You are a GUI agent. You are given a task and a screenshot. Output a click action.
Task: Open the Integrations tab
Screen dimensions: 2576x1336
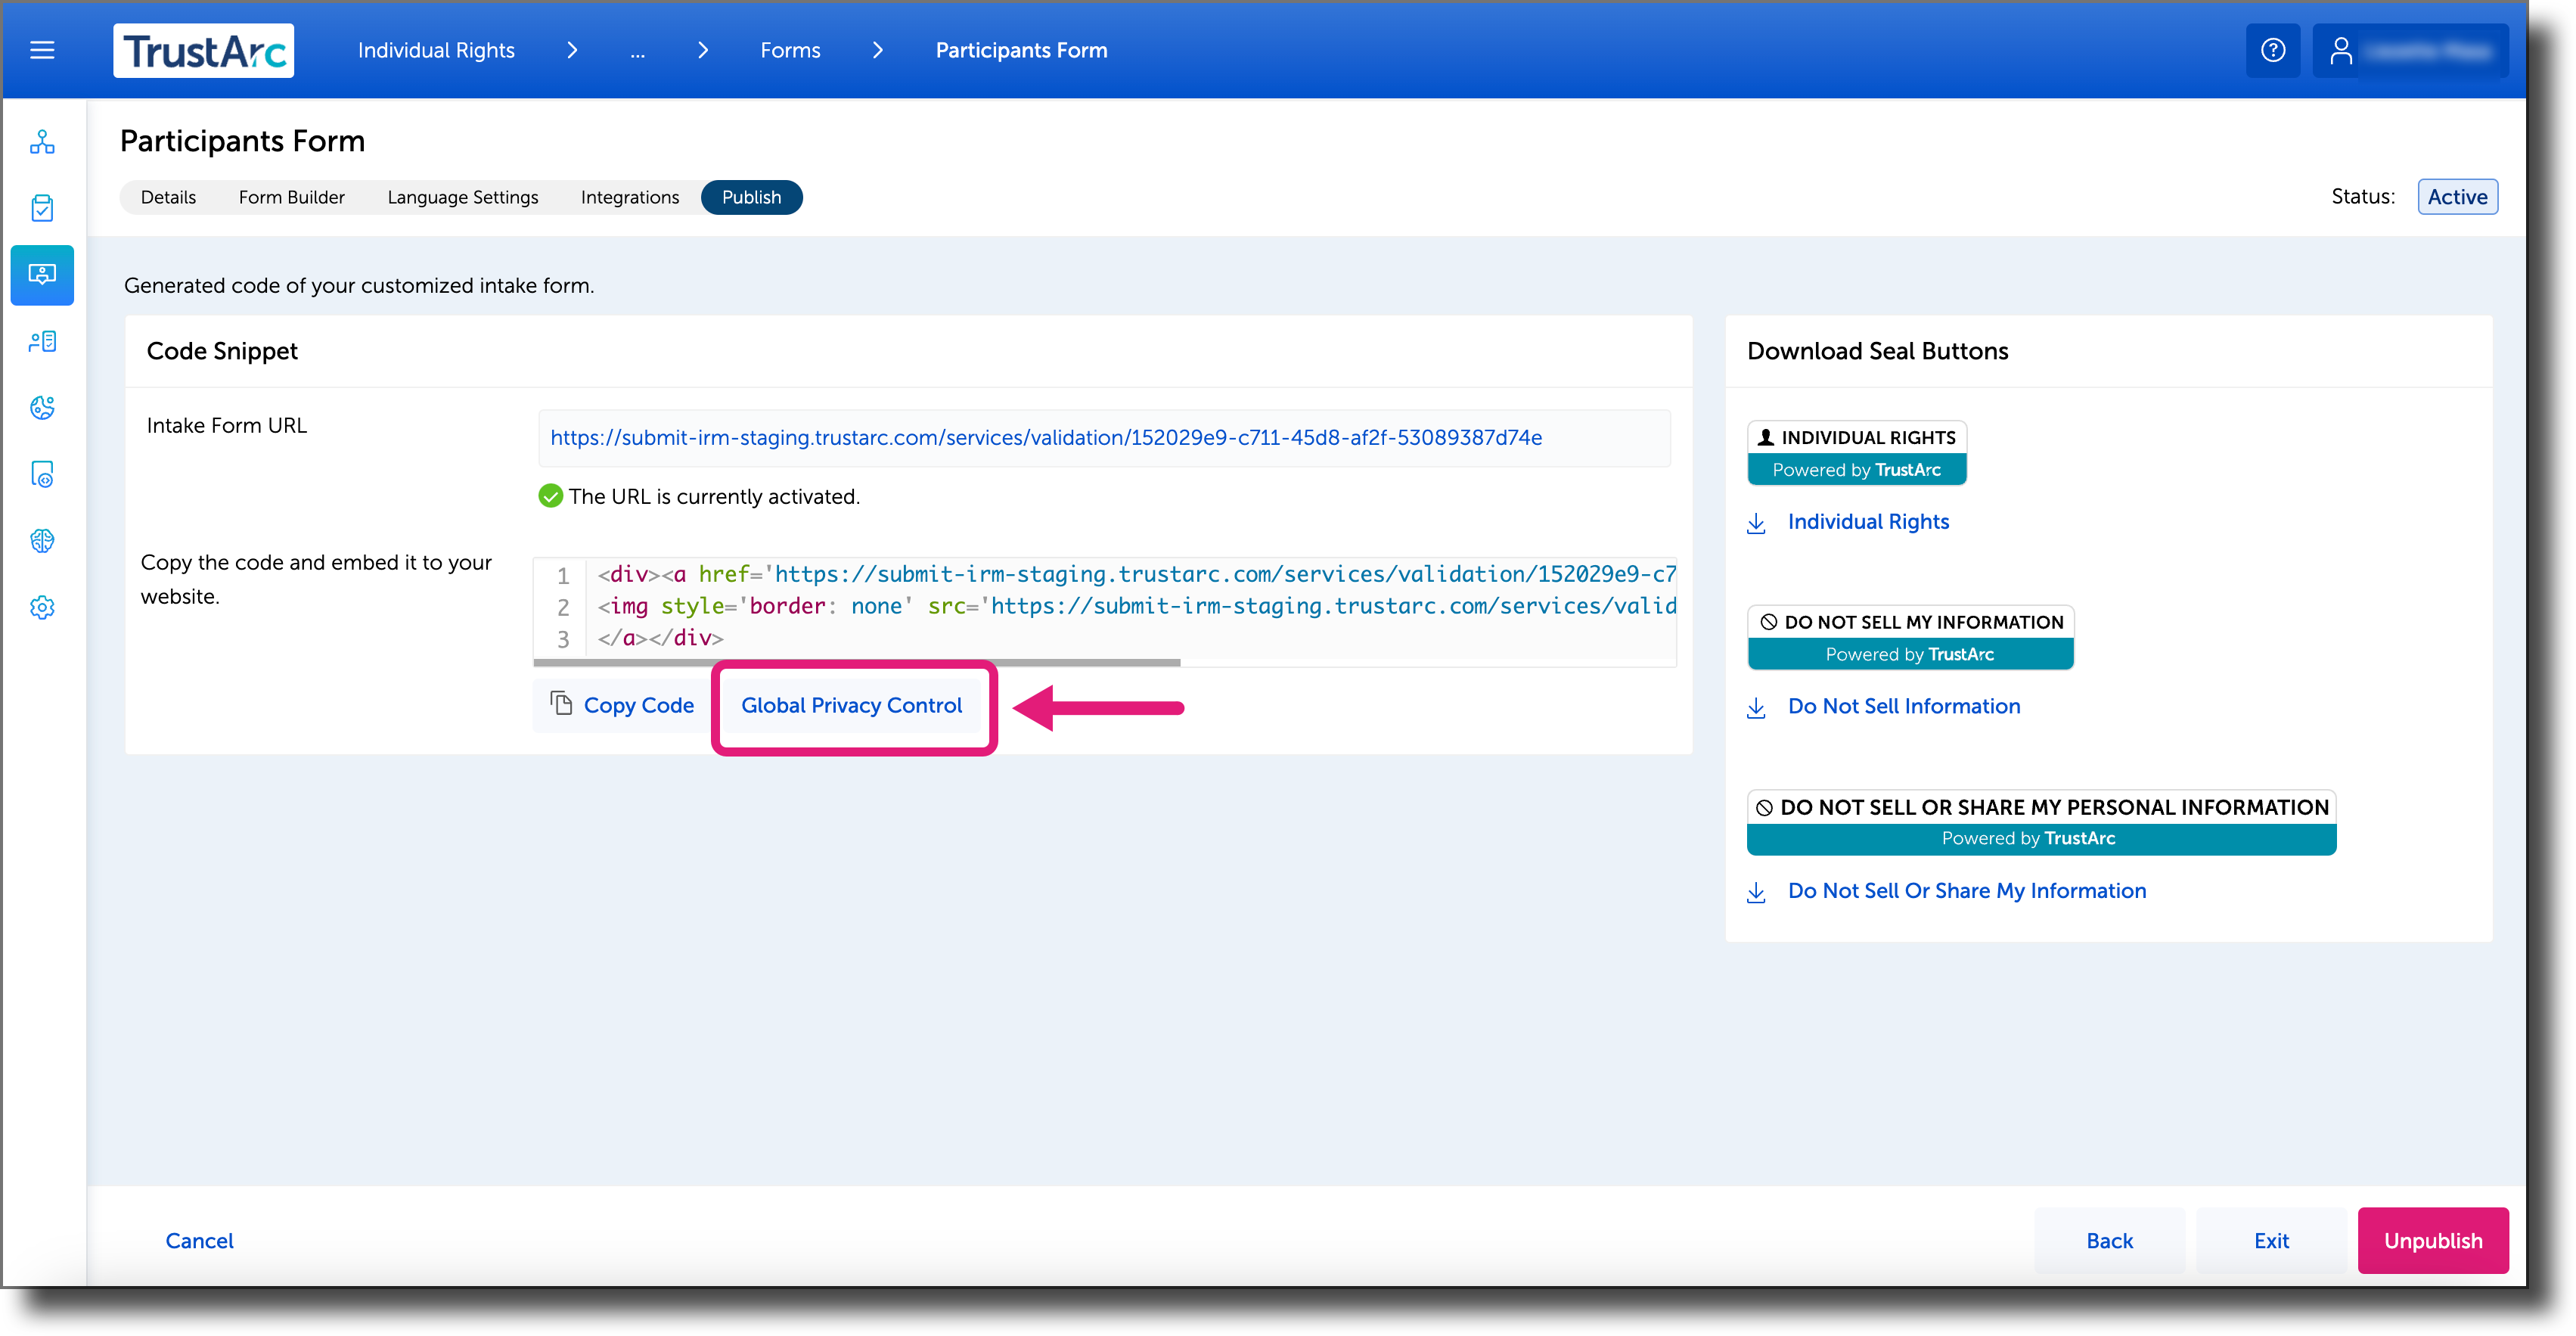pyautogui.click(x=629, y=197)
